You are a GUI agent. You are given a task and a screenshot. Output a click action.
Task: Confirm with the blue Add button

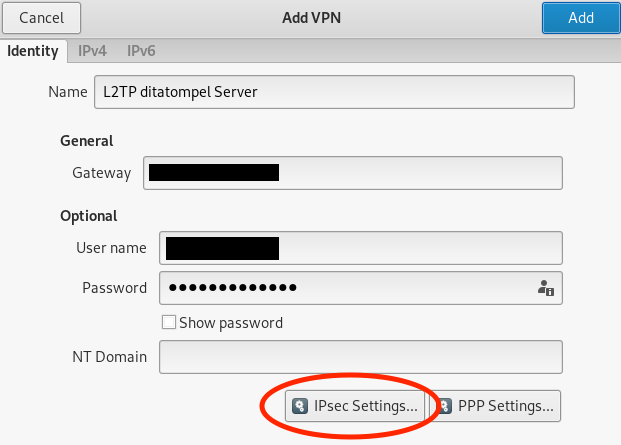[x=581, y=18]
